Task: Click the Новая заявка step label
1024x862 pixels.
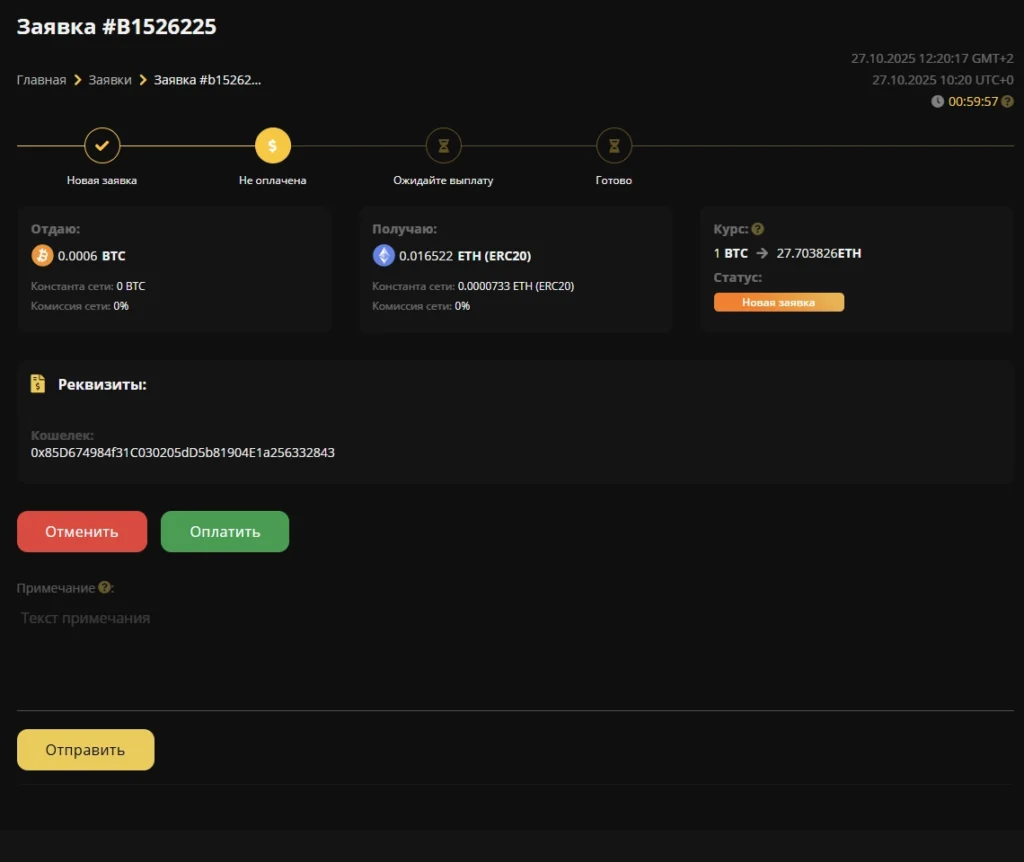Action: pyautogui.click(x=102, y=180)
